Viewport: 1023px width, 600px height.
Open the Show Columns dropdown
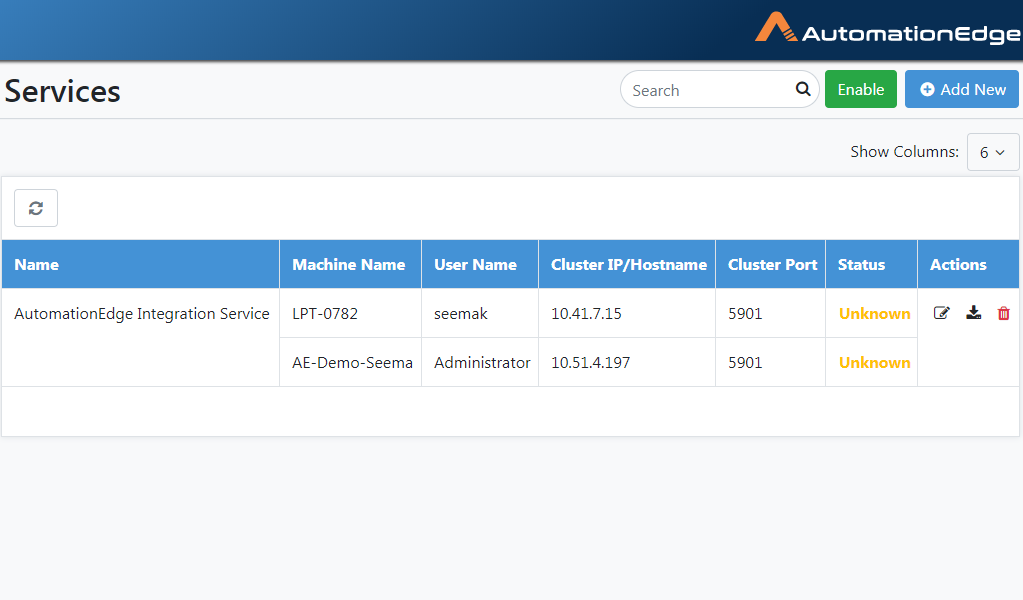tap(992, 152)
